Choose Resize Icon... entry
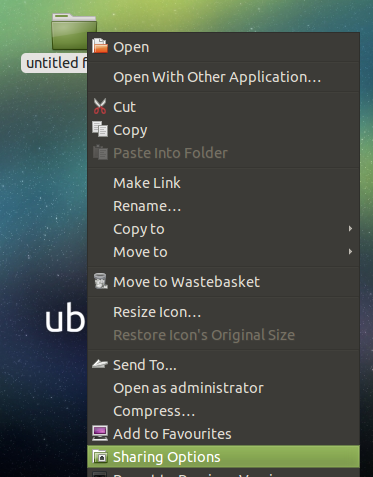This screenshot has width=373, height=477. pyautogui.click(x=223, y=312)
